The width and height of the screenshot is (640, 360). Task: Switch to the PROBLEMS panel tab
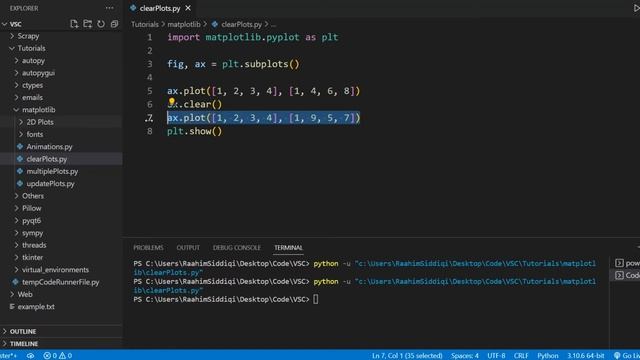148,248
